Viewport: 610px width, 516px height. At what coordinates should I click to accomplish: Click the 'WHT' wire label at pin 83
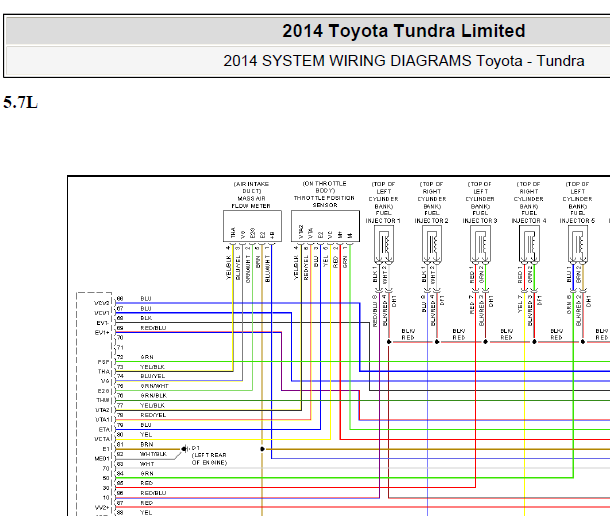click(x=147, y=464)
